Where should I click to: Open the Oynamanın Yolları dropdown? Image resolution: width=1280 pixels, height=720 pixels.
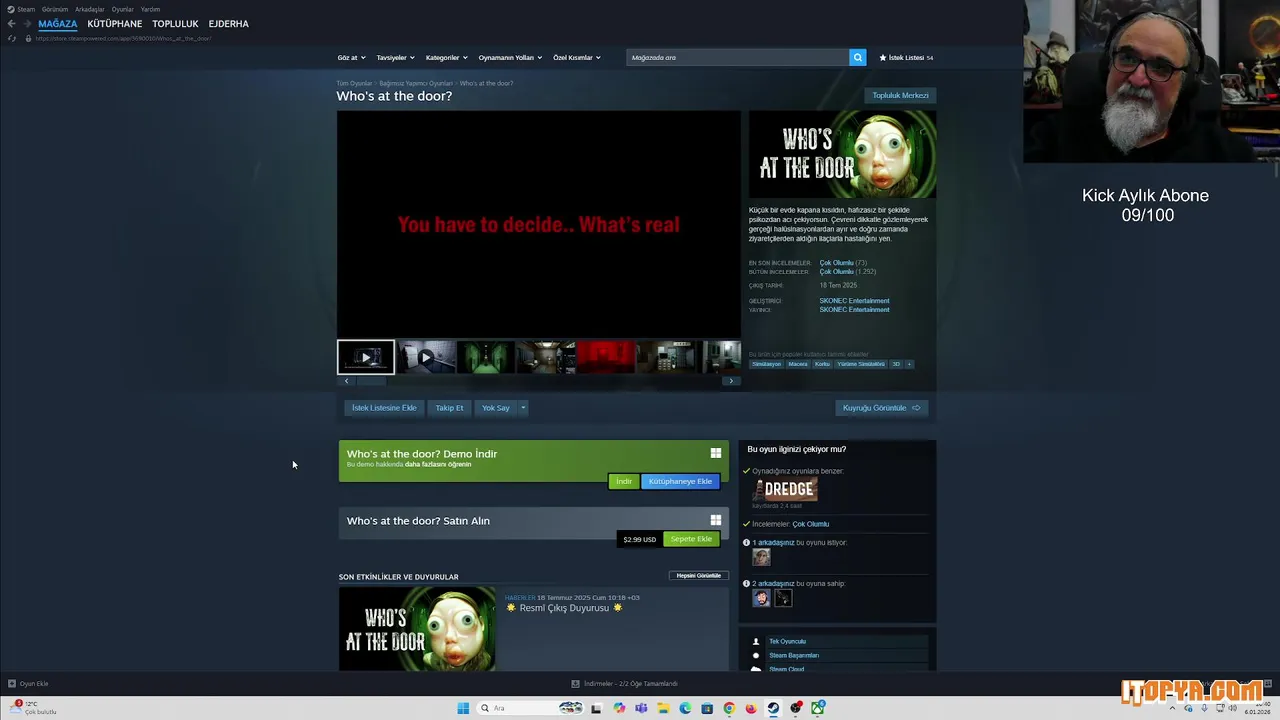coord(510,58)
